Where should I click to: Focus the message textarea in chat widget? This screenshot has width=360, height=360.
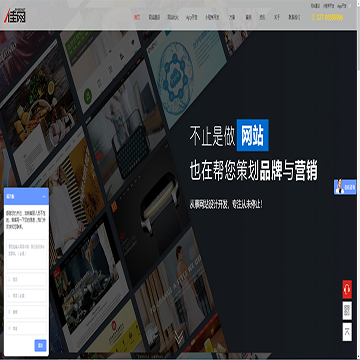(26, 254)
